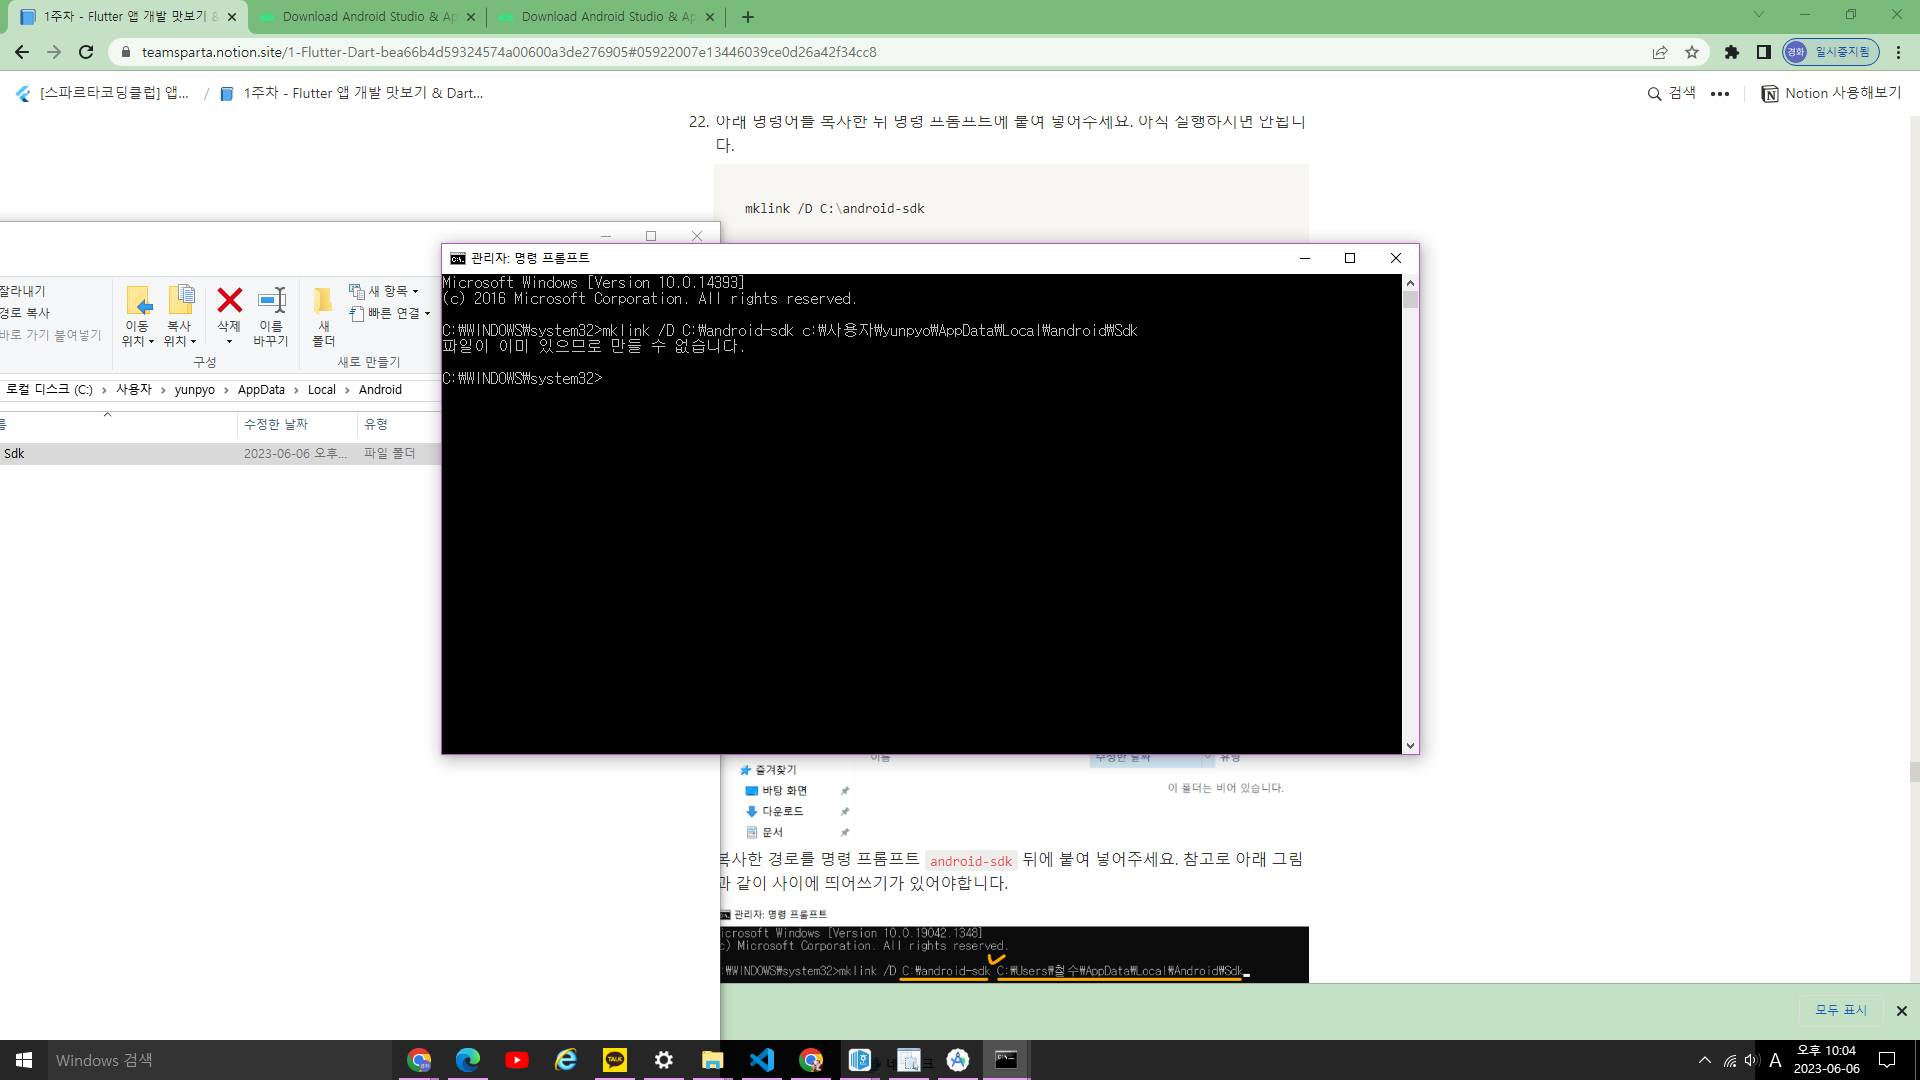Image resolution: width=1920 pixels, height=1080 pixels.
Task: Close the Chrome downloads bar
Action: point(1902,1011)
